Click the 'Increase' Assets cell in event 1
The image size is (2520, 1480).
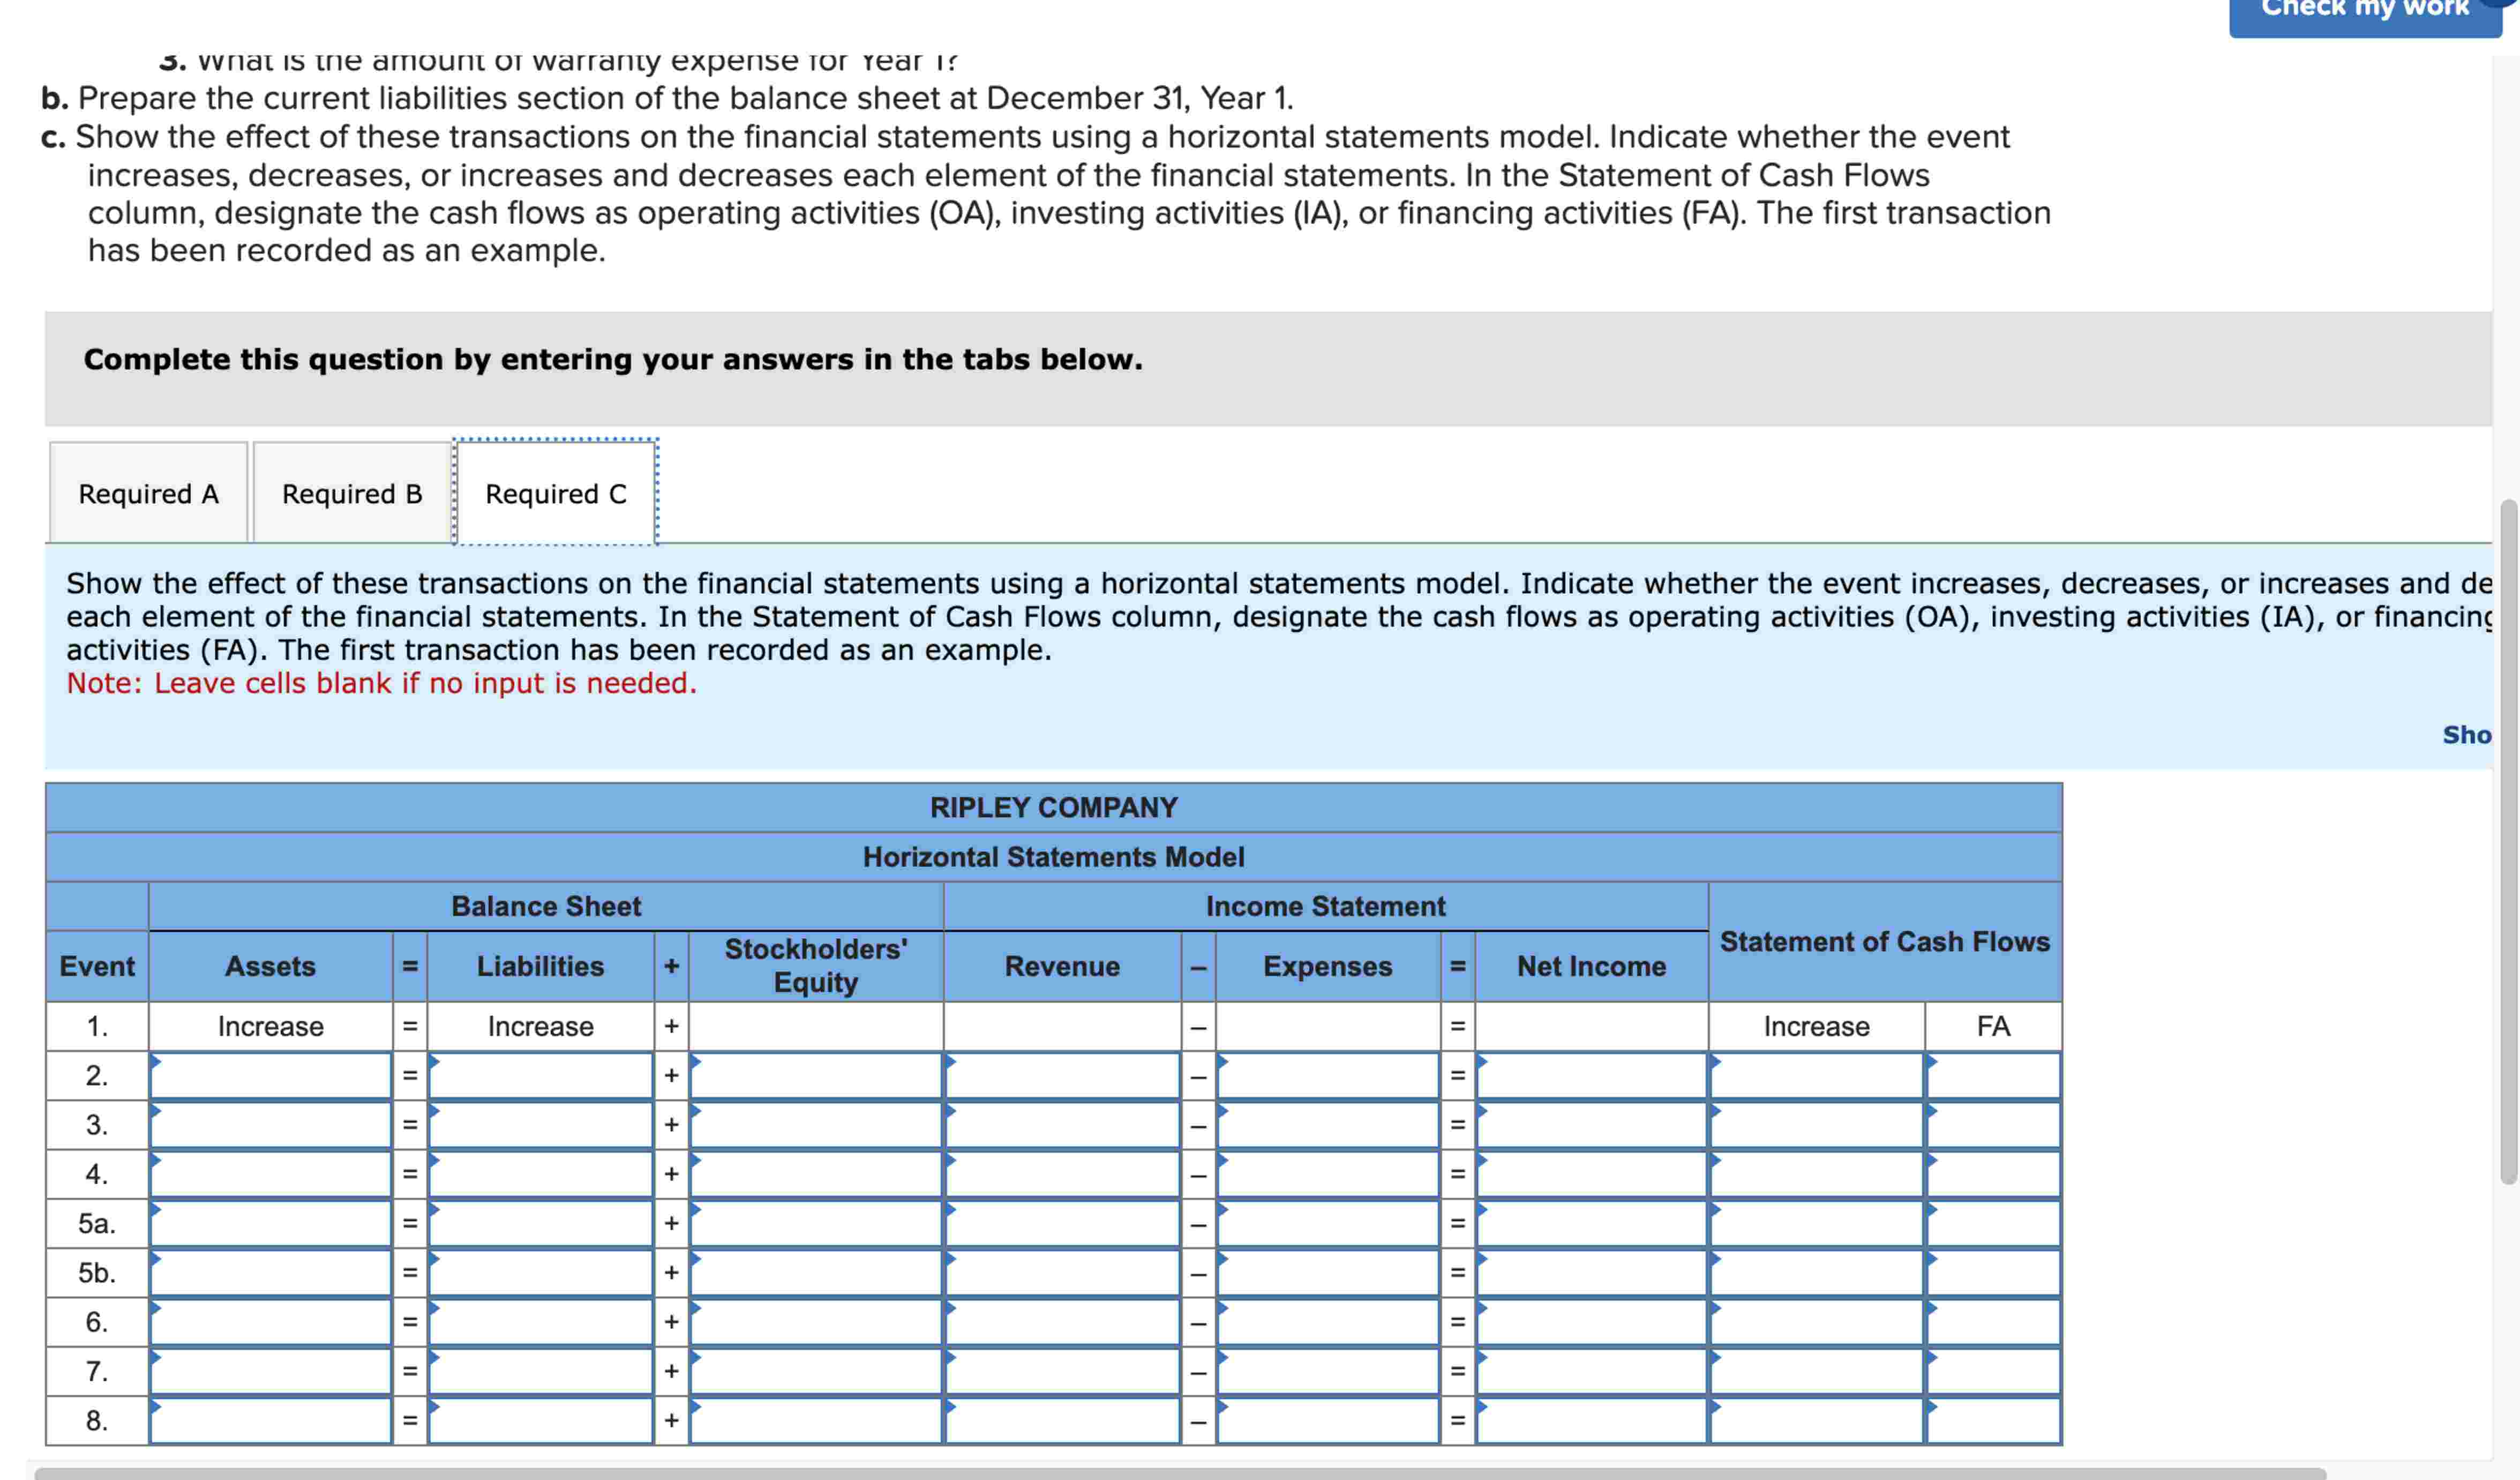[x=270, y=1027]
